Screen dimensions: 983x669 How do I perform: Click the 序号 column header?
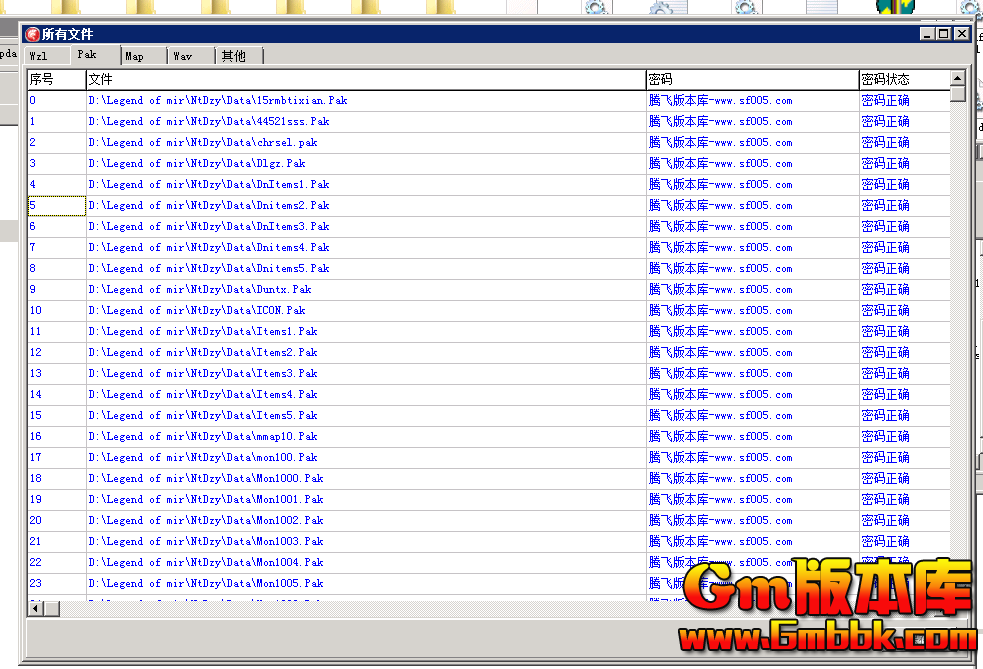[x=56, y=79]
